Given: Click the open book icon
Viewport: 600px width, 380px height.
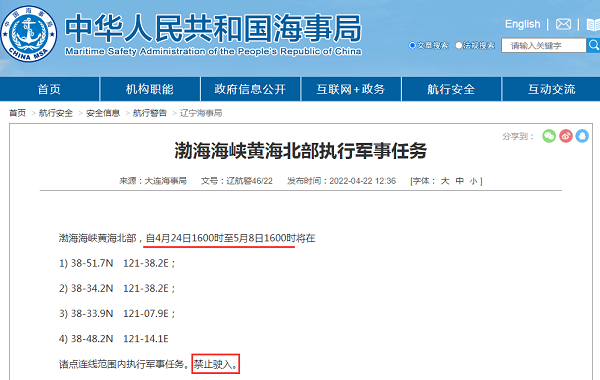Looking at the screenshot, I should (593, 25).
